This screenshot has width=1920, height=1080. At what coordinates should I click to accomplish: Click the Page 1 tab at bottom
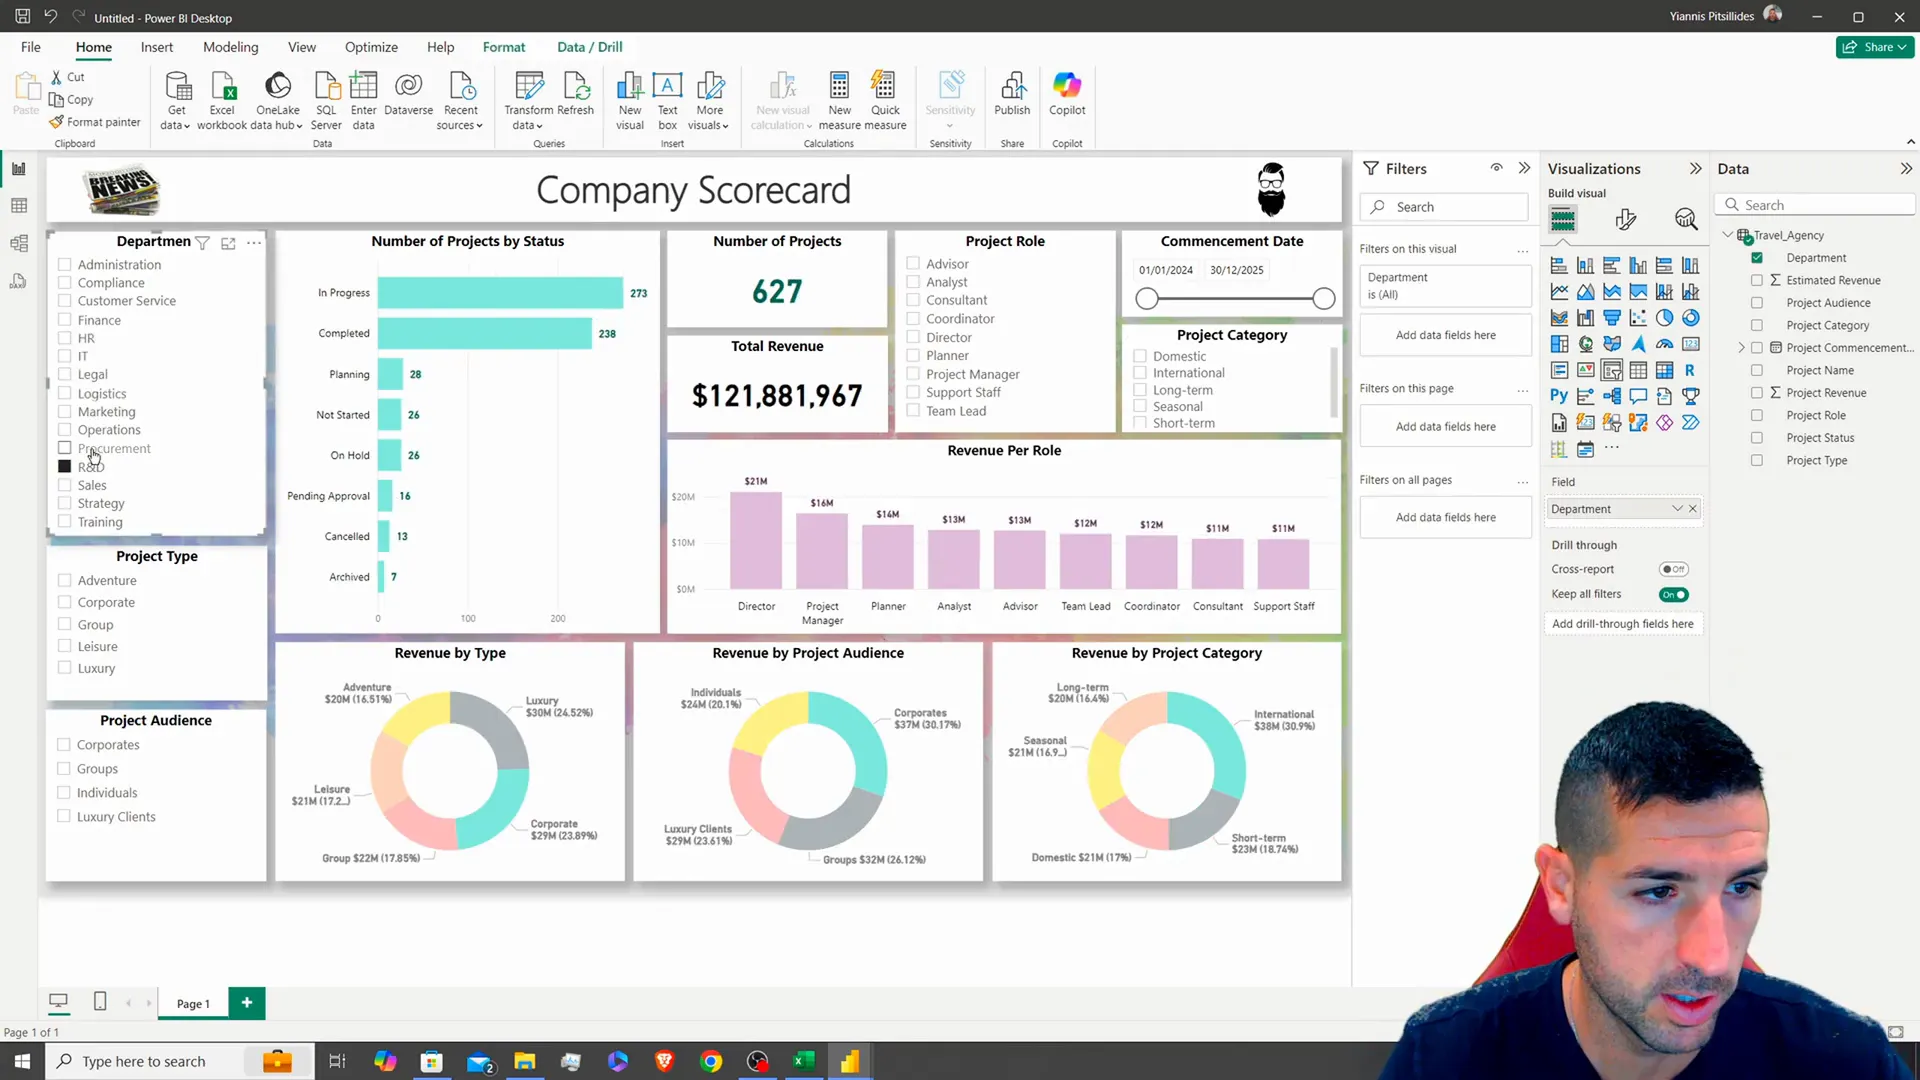click(193, 1006)
